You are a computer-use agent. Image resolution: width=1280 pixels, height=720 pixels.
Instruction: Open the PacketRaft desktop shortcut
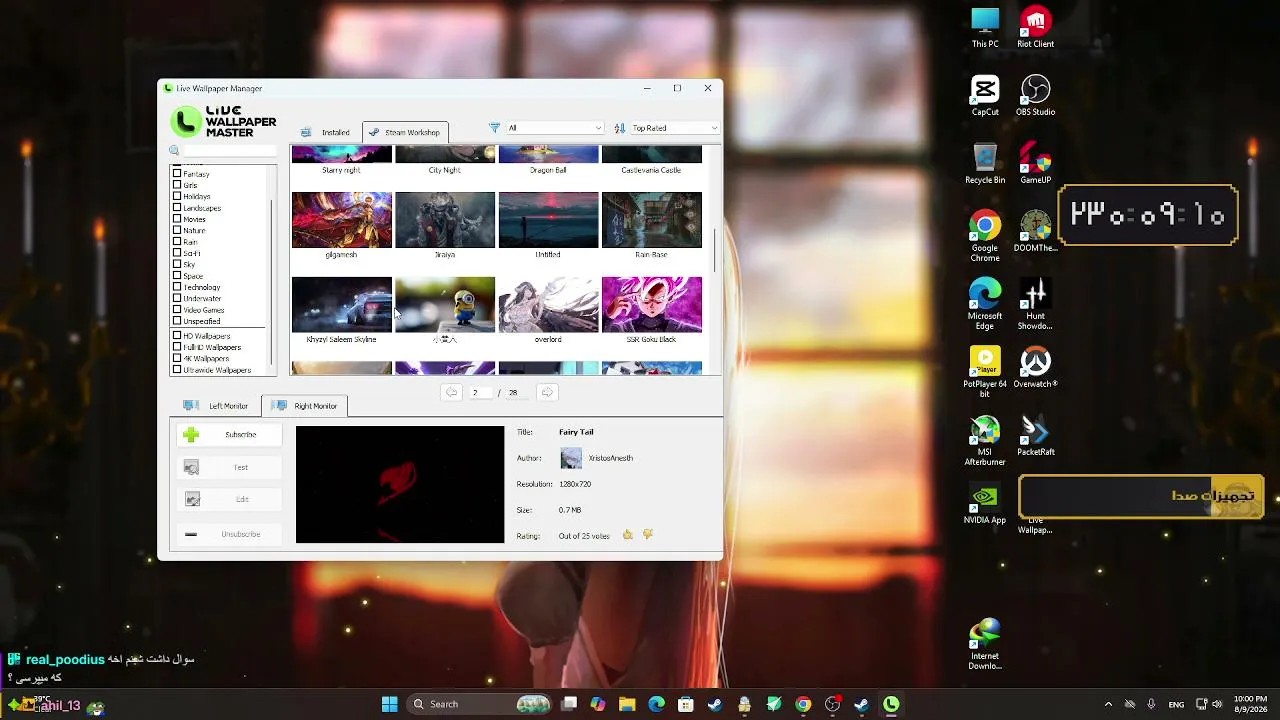pyautogui.click(x=1035, y=435)
